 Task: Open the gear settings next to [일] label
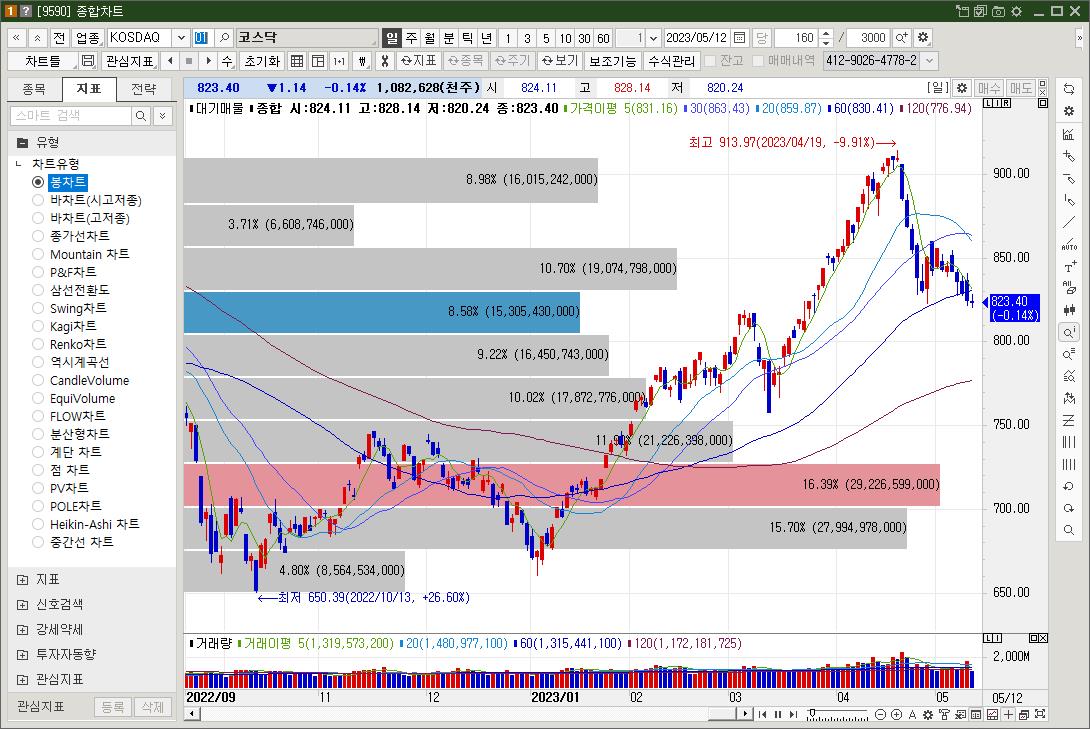coord(962,88)
